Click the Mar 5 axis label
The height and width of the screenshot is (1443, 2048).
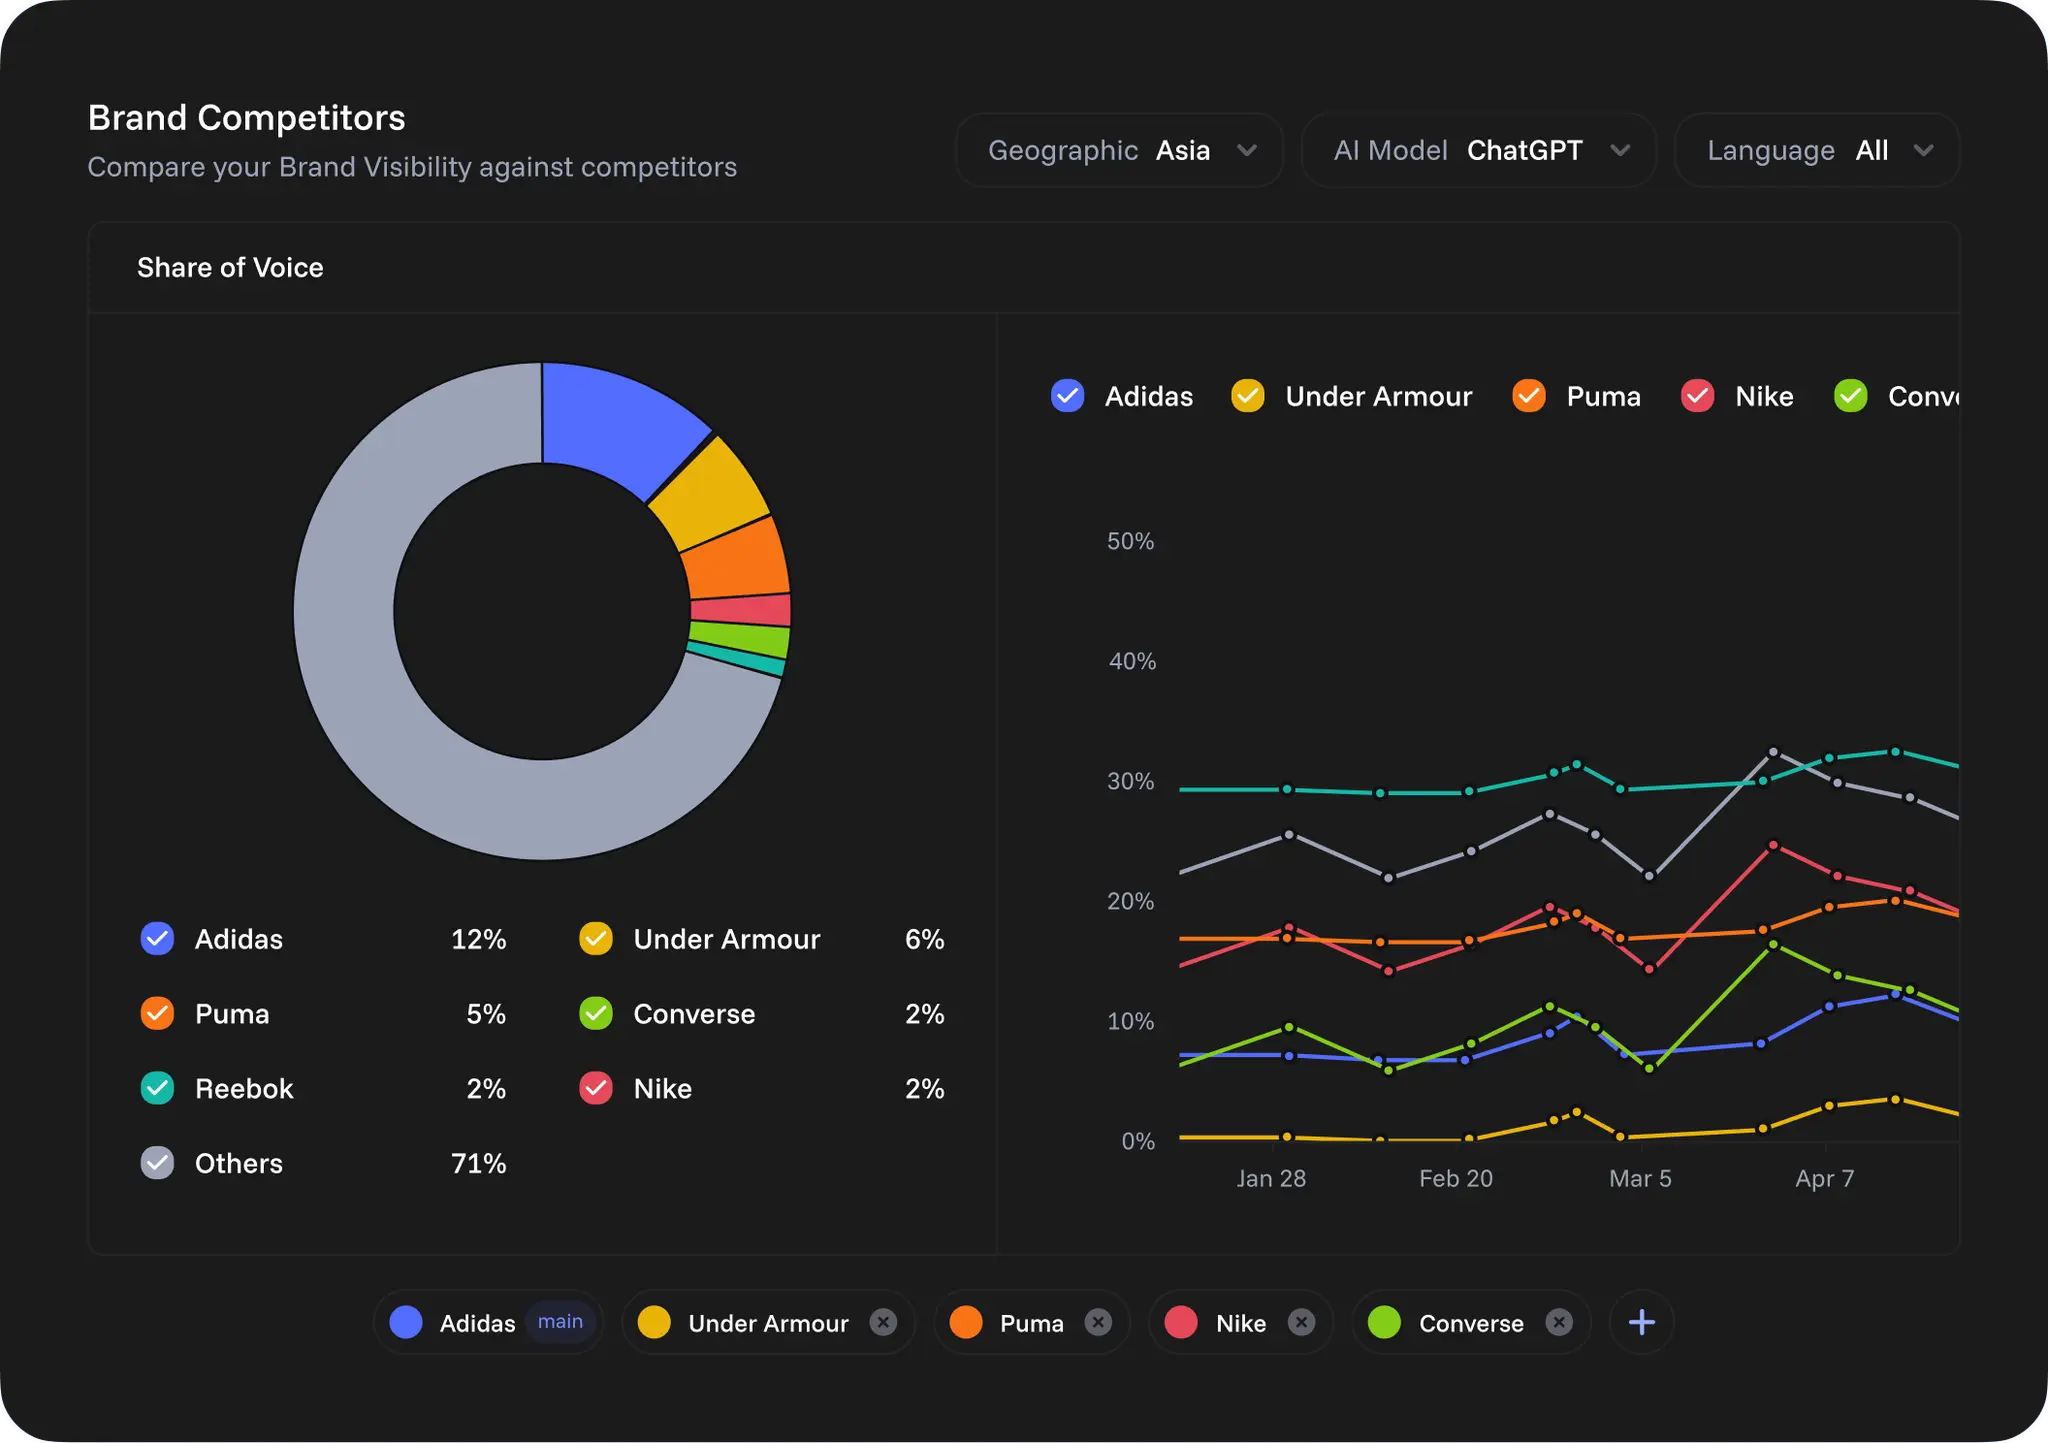click(x=1640, y=1178)
